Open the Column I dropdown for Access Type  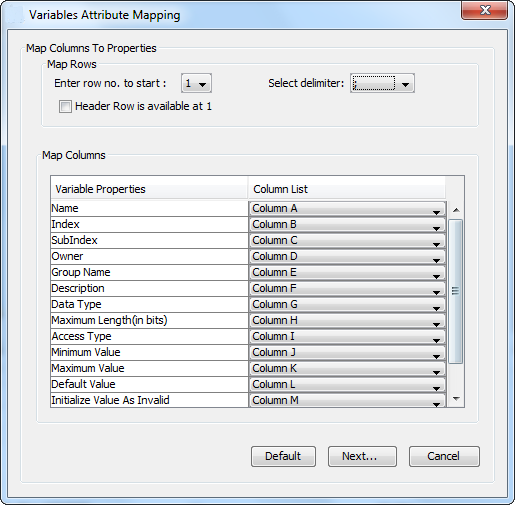pos(347,337)
